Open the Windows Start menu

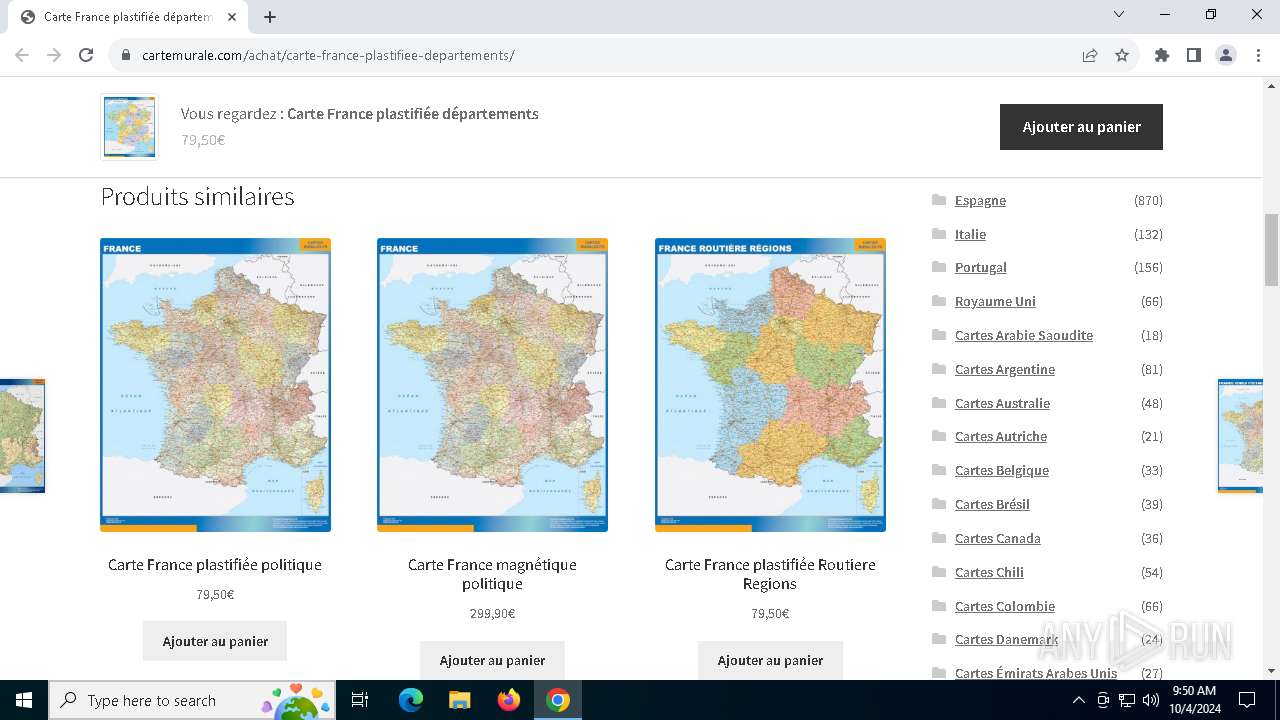(24, 700)
